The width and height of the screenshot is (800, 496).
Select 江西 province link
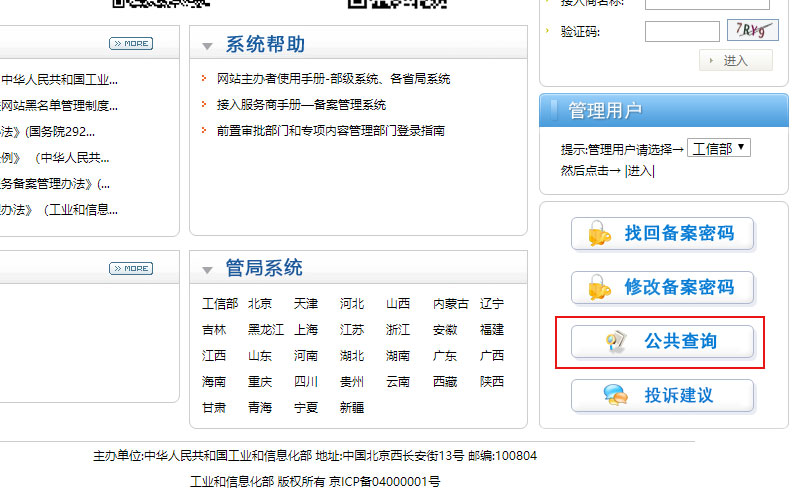(214, 356)
